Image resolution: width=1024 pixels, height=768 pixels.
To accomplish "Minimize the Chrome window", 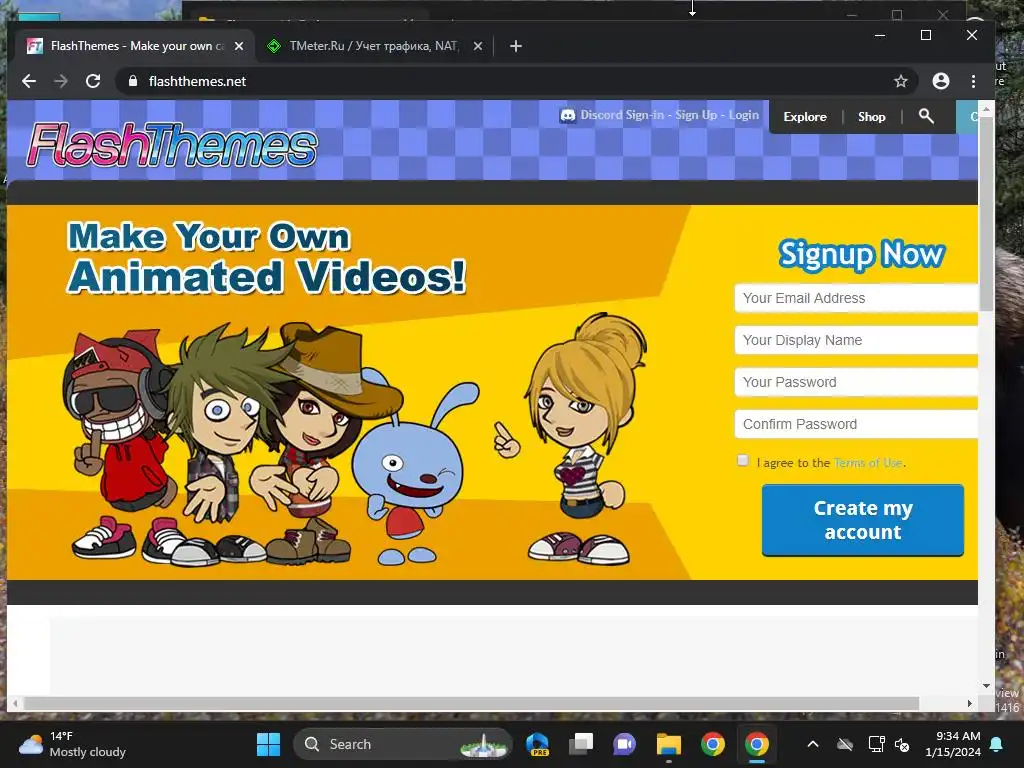I will (880, 35).
